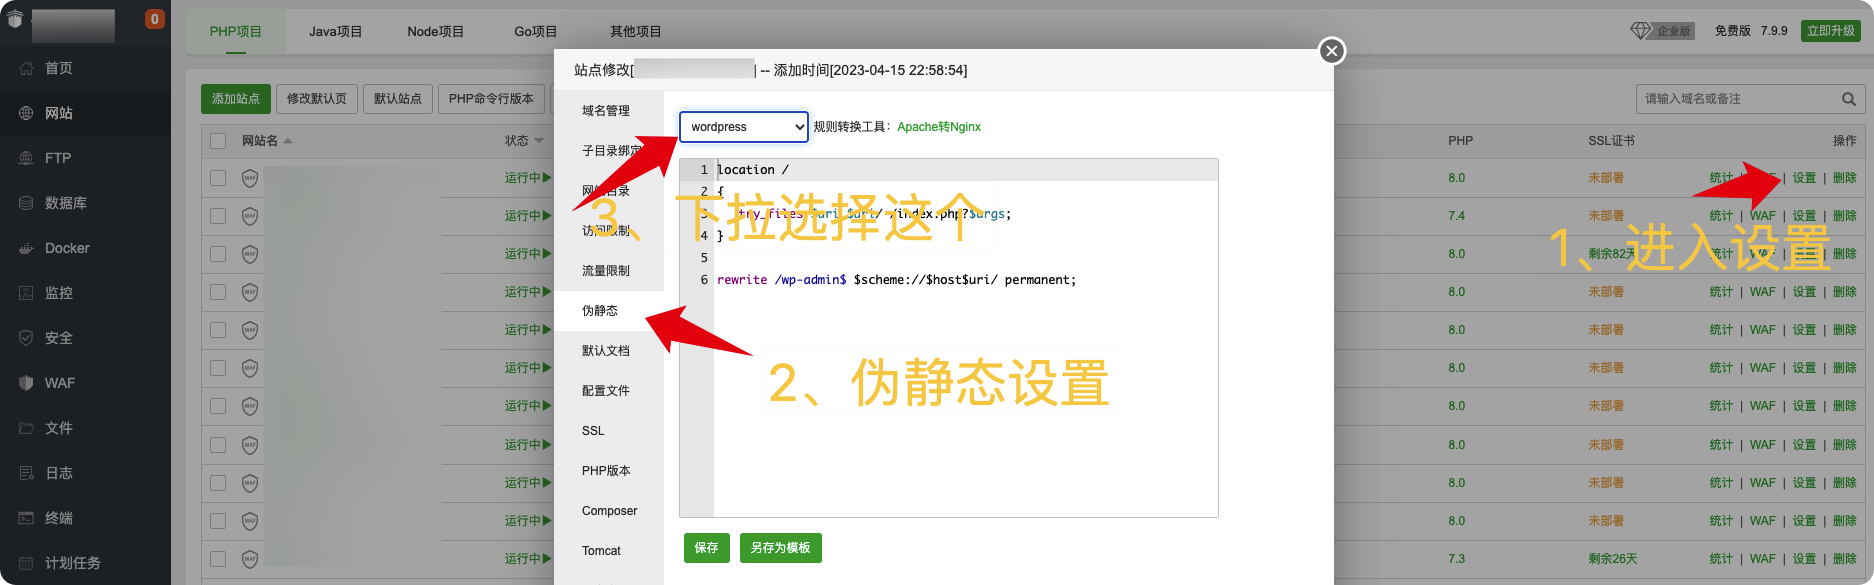Click WAF shield icon in PHP 7.4 row
The width and height of the screenshot is (1874, 585).
click(250, 216)
